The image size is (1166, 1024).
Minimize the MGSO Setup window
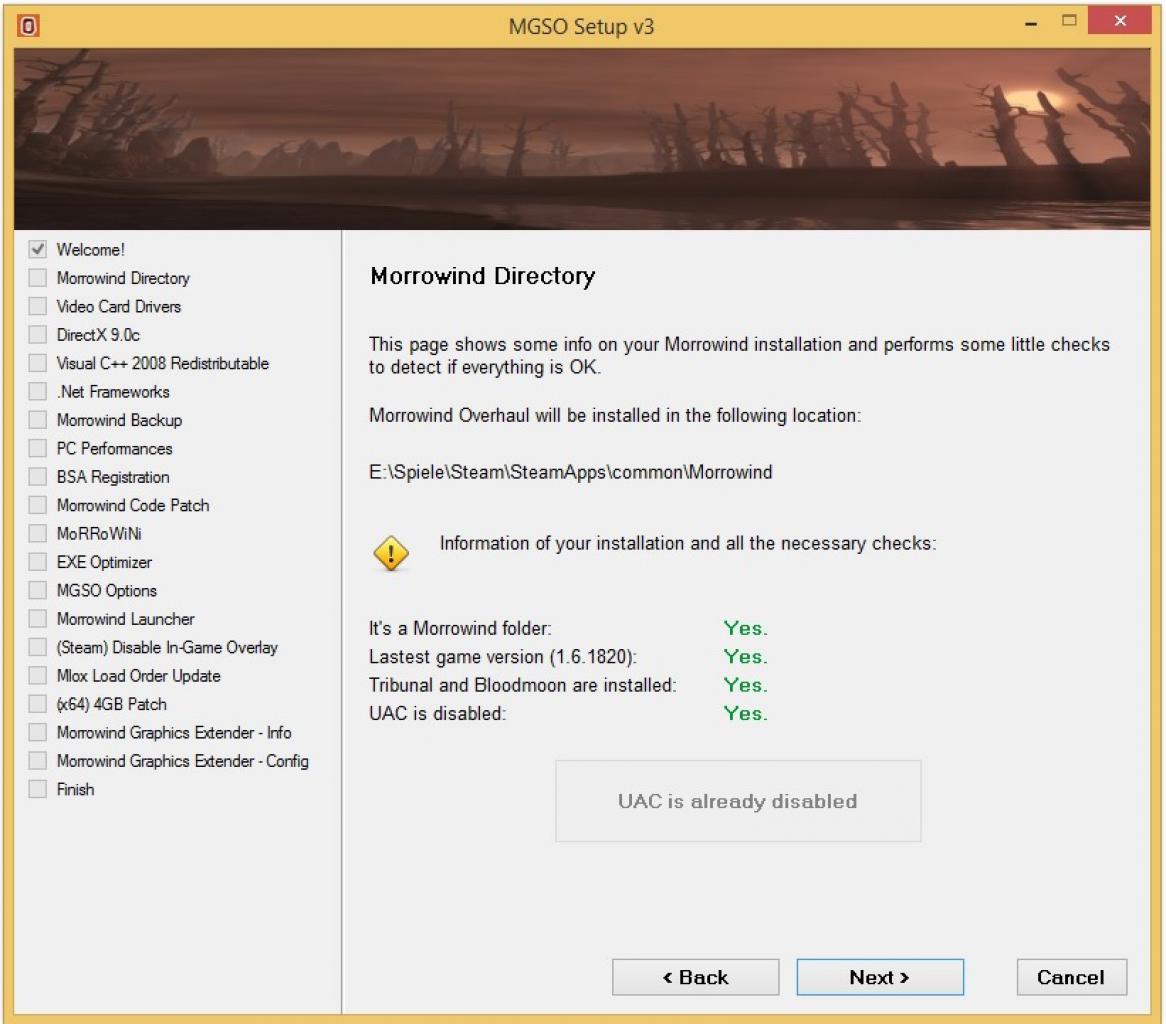[1031, 22]
